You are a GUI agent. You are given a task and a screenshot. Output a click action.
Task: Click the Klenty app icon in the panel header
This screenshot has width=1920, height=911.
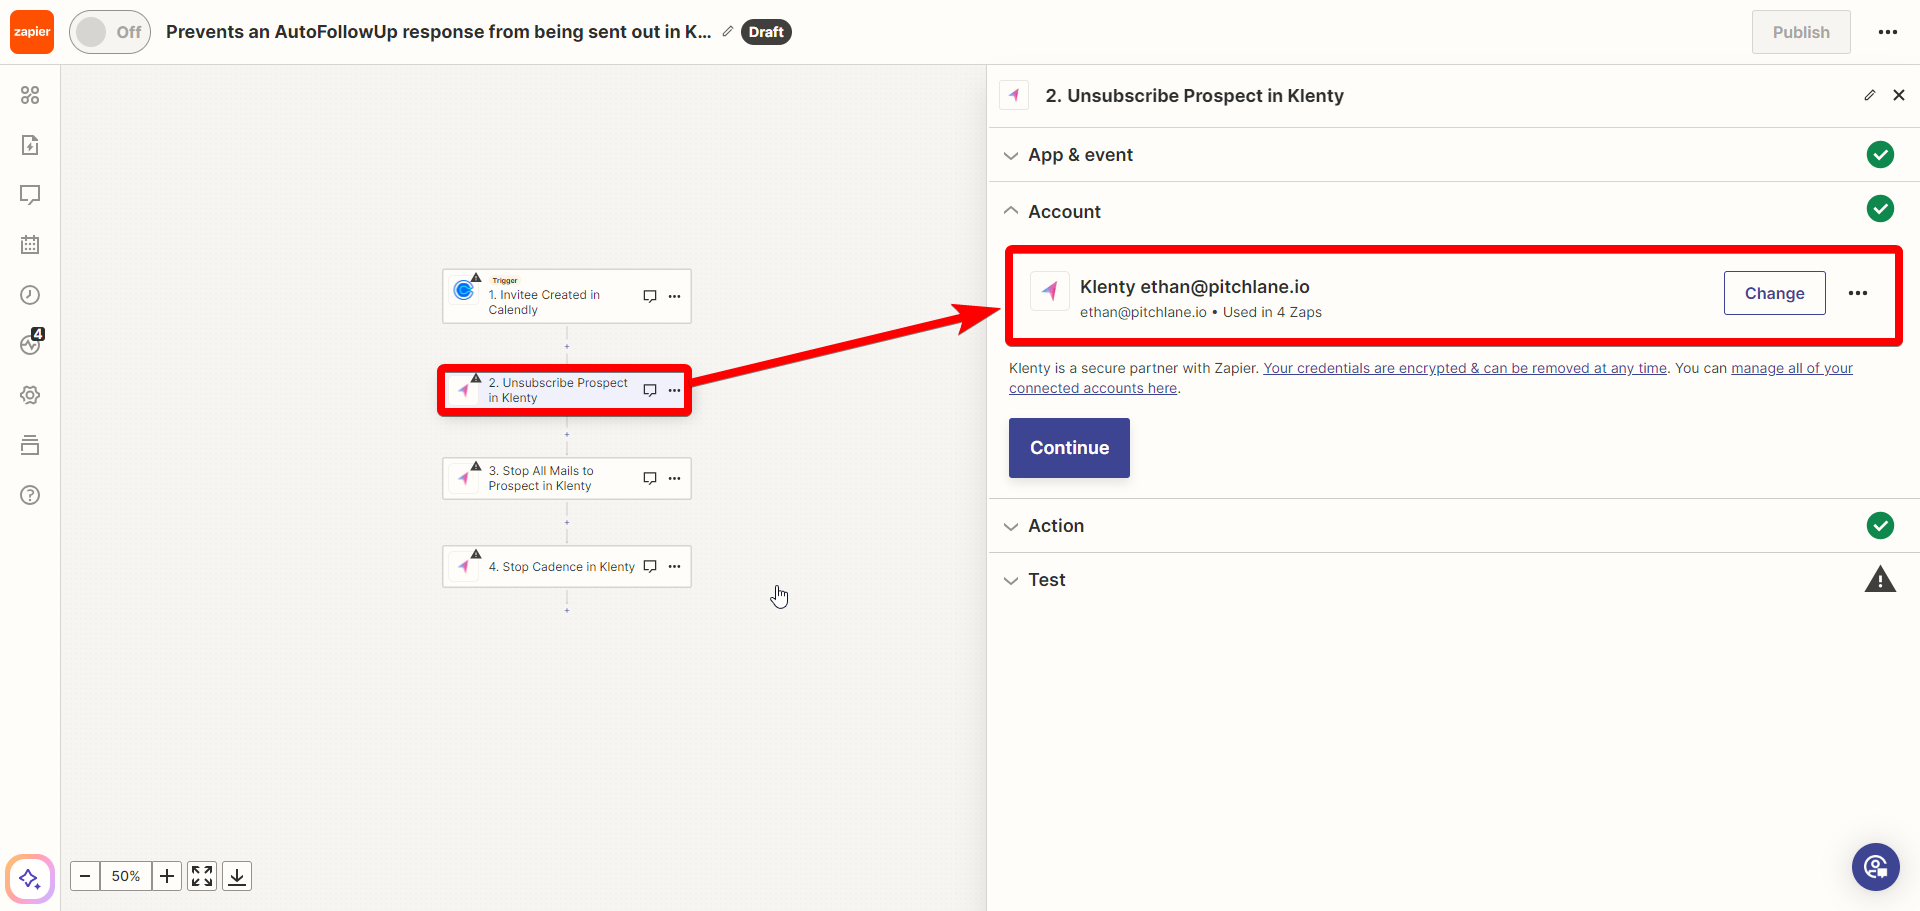1014,95
